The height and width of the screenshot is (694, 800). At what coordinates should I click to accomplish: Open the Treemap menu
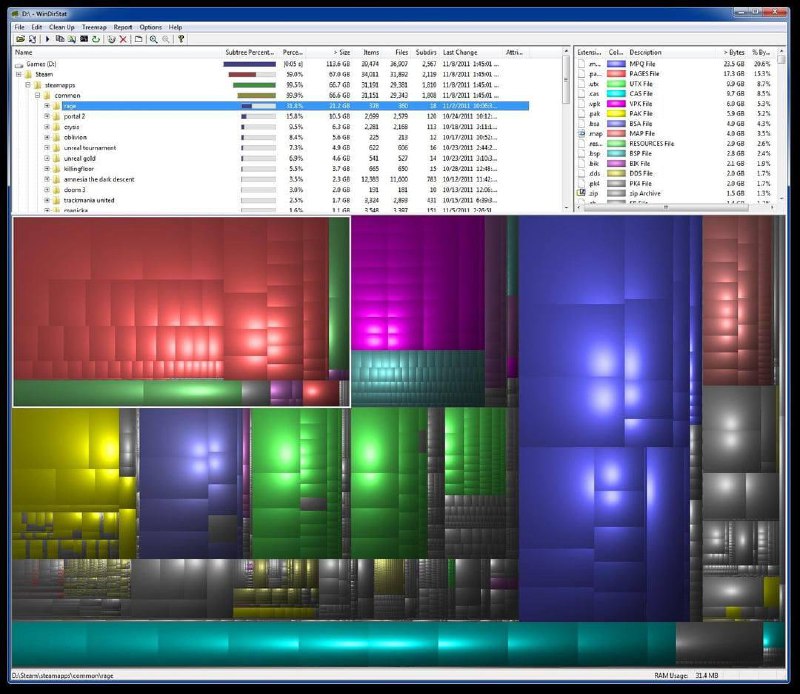94,27
